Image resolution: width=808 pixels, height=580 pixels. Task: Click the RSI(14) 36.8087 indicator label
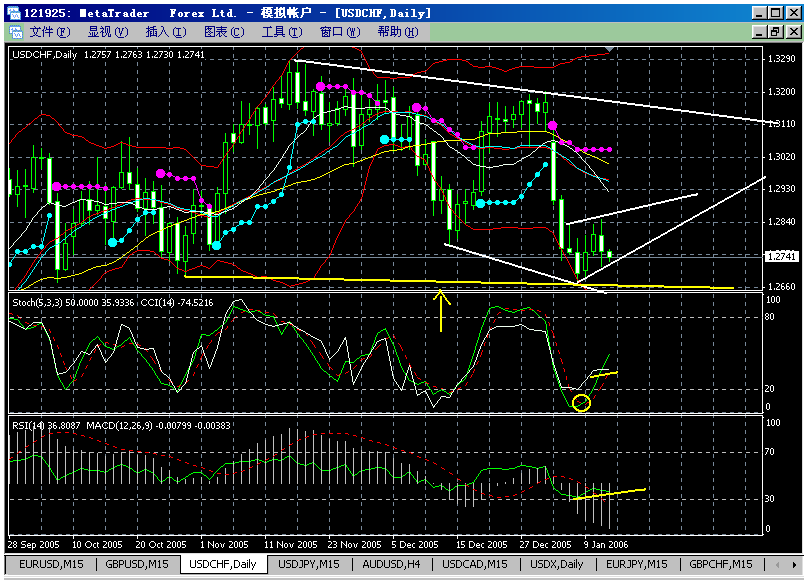(46, 425)
